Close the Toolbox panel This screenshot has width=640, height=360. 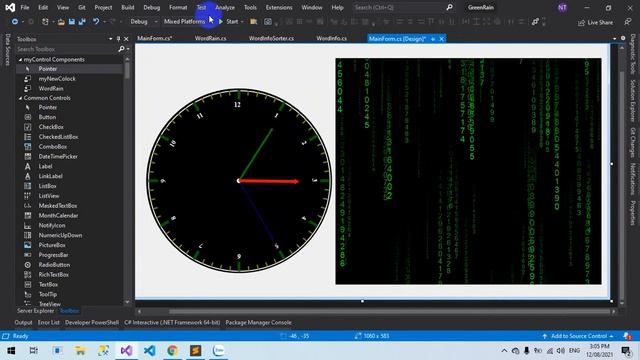126,39
